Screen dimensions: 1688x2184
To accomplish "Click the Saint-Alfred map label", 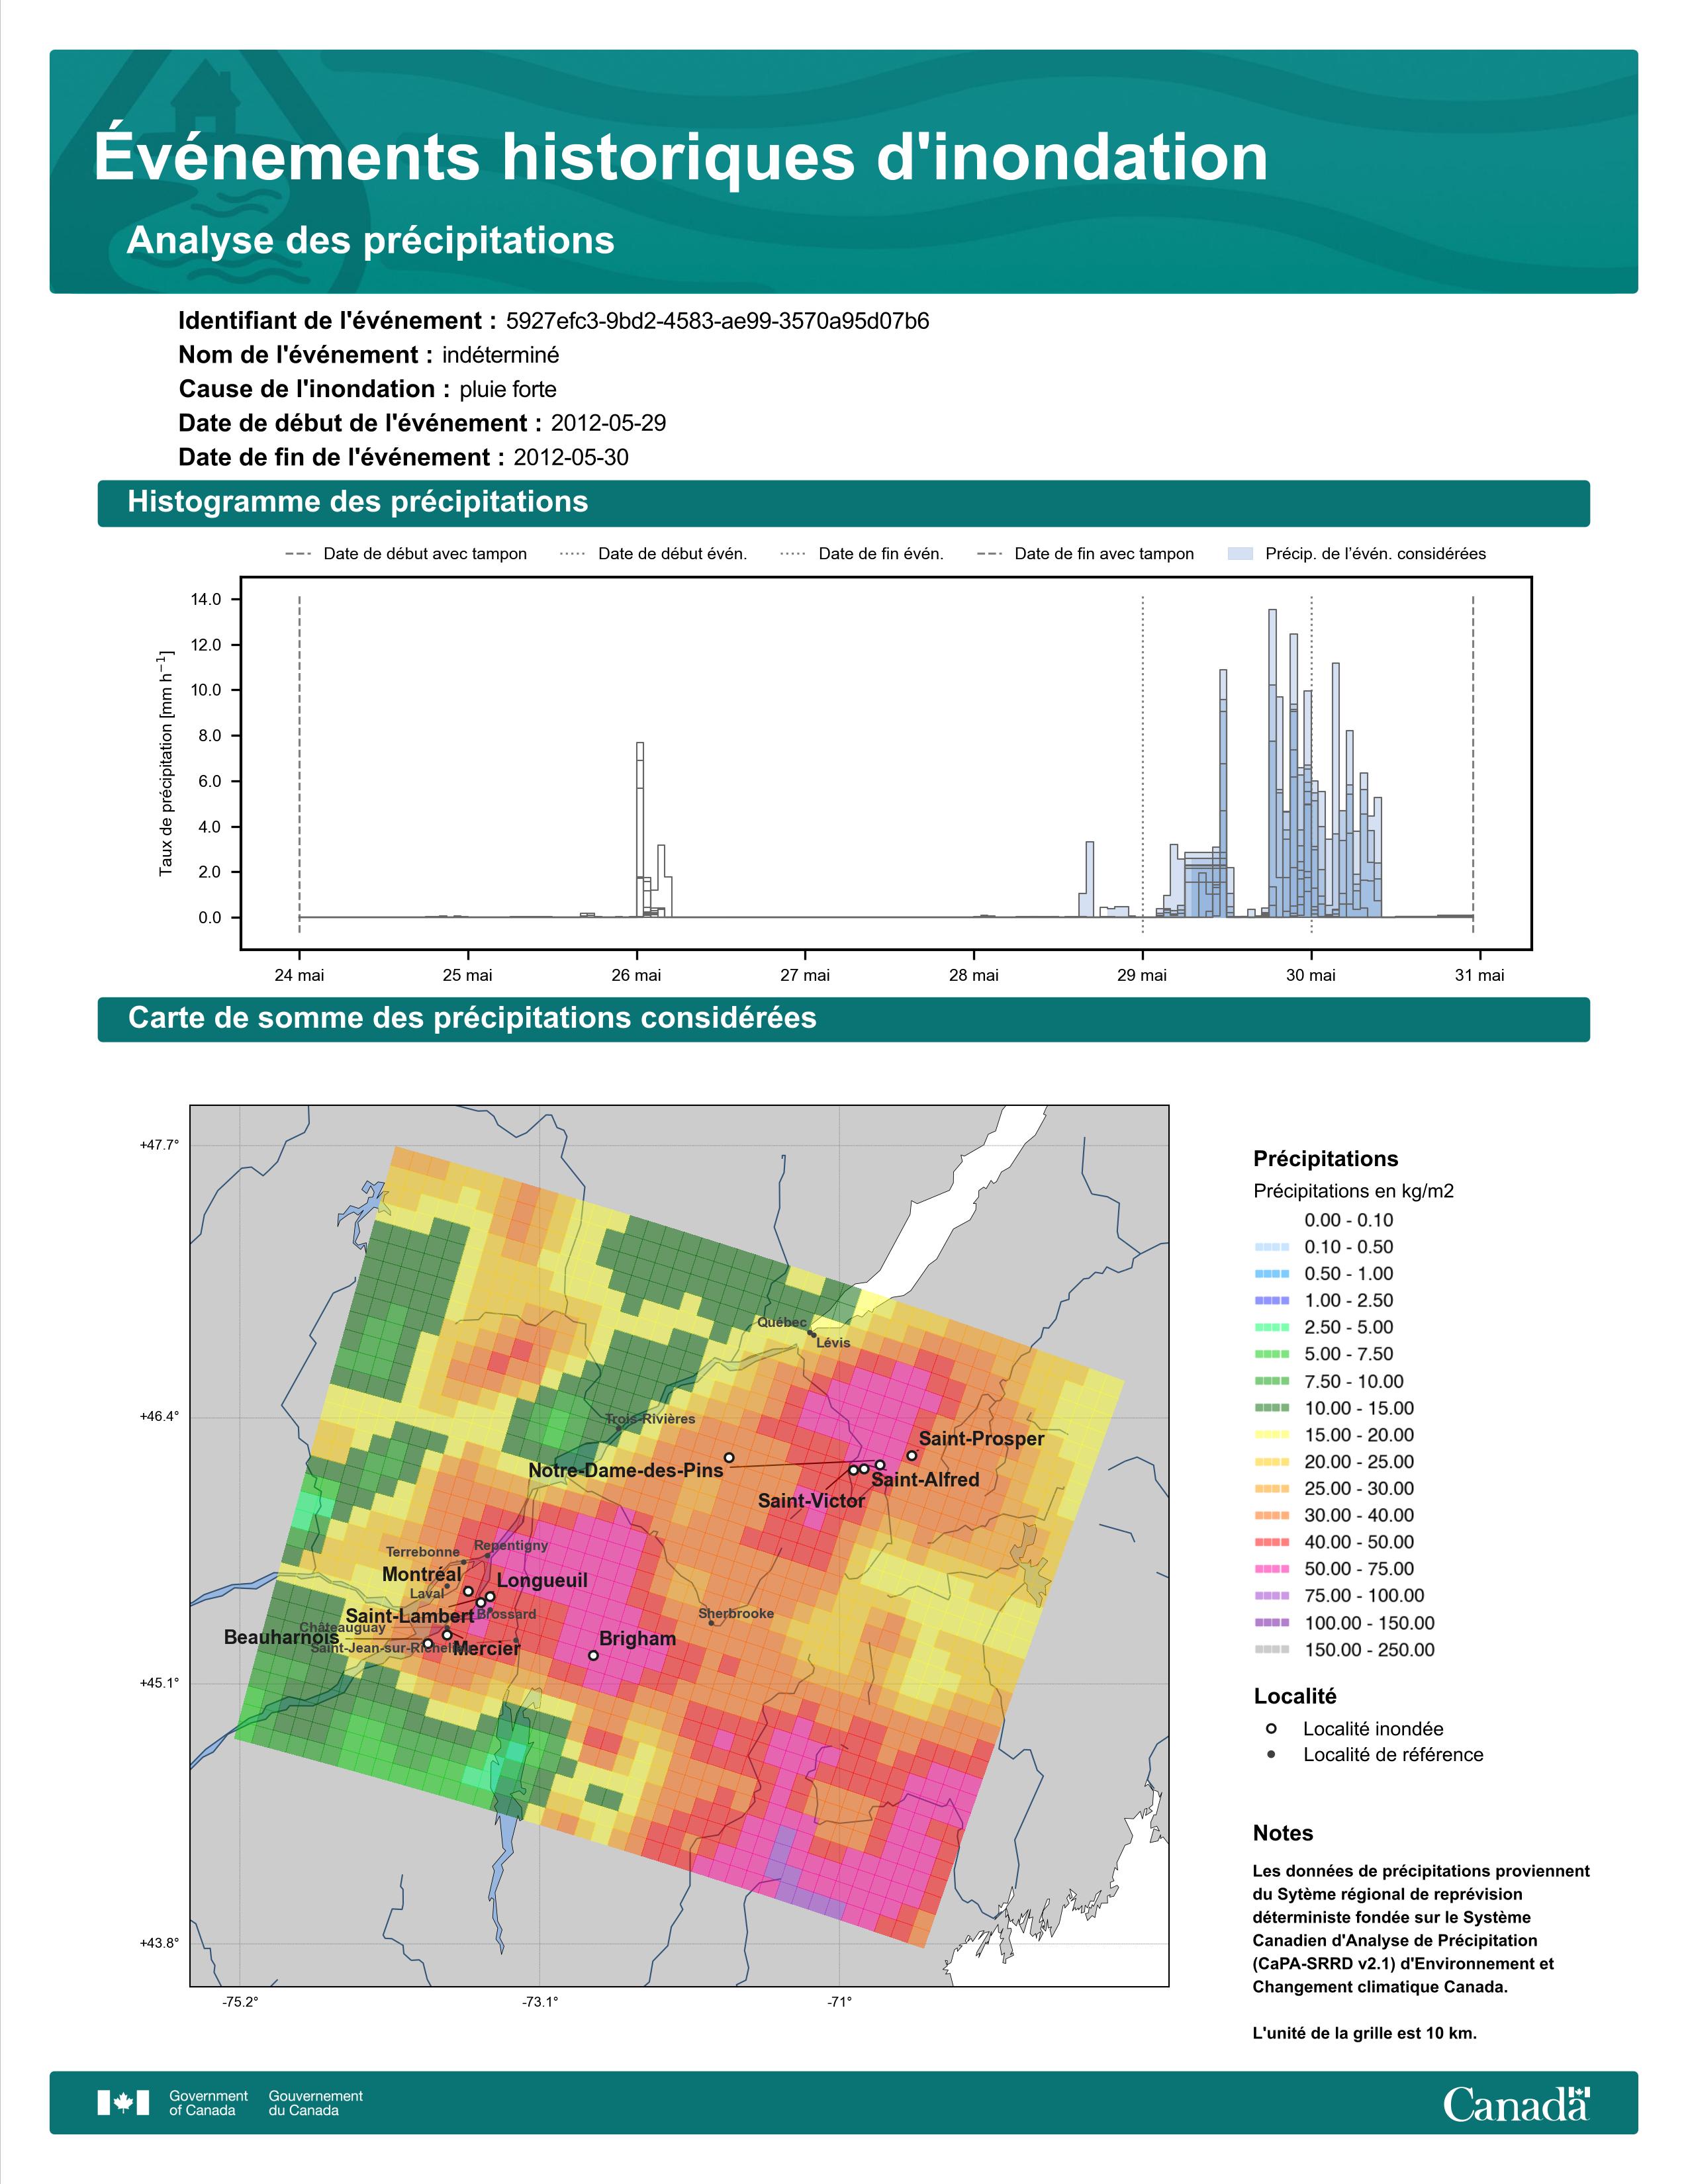I will point(925,1480).
